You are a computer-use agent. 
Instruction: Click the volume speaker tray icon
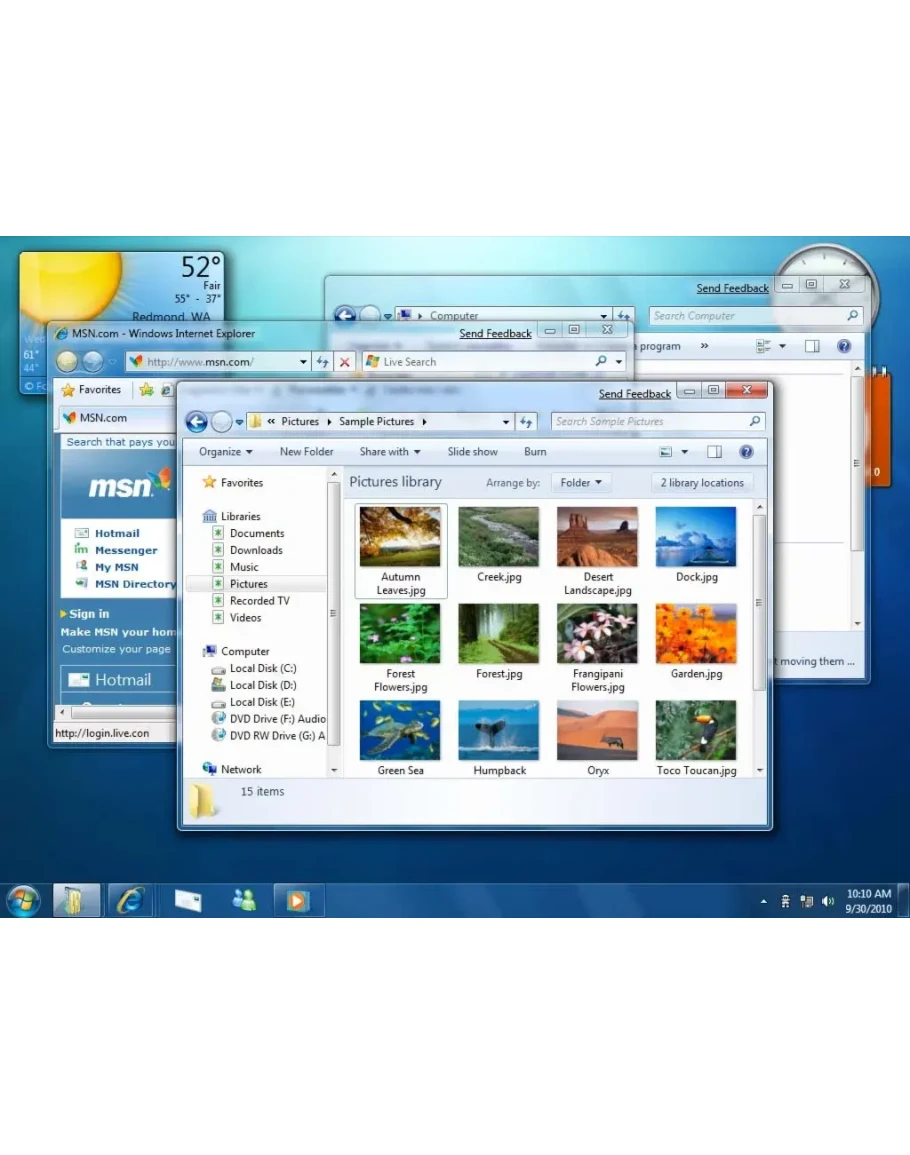(x=828, y=901)
